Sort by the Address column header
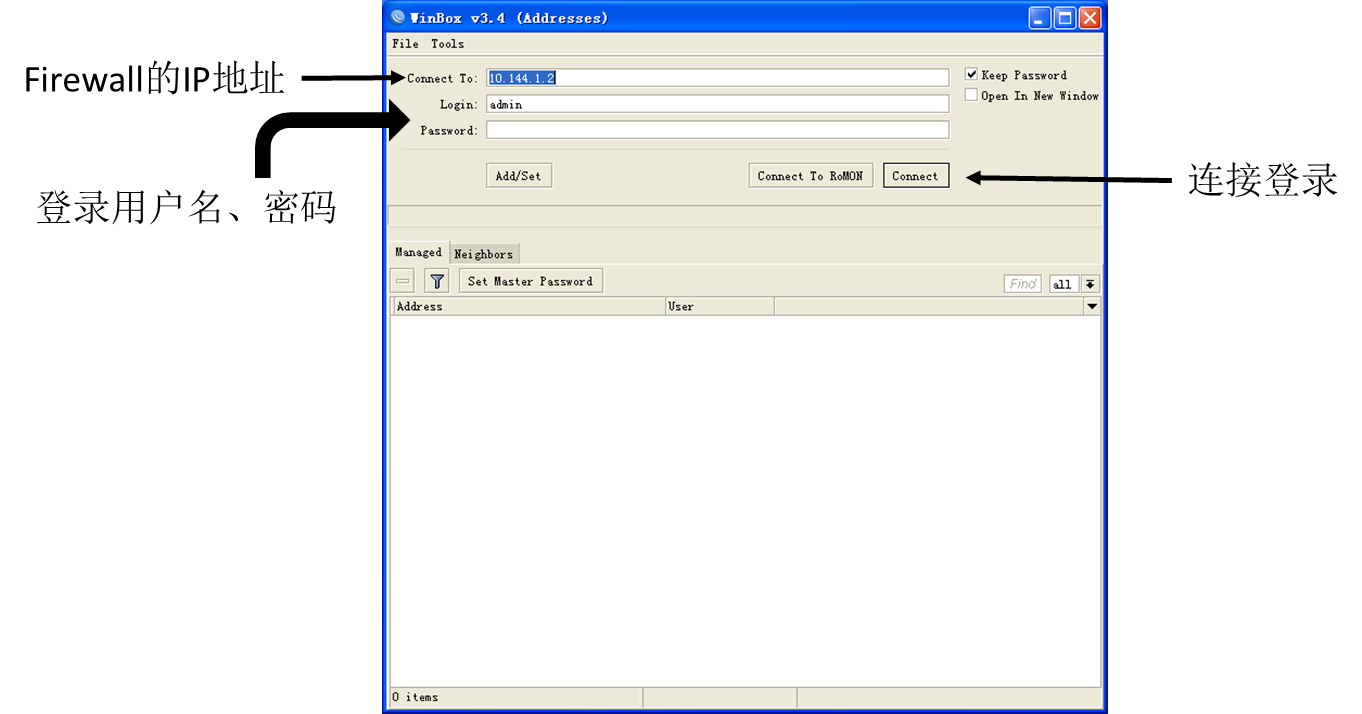 pos(528,307)
